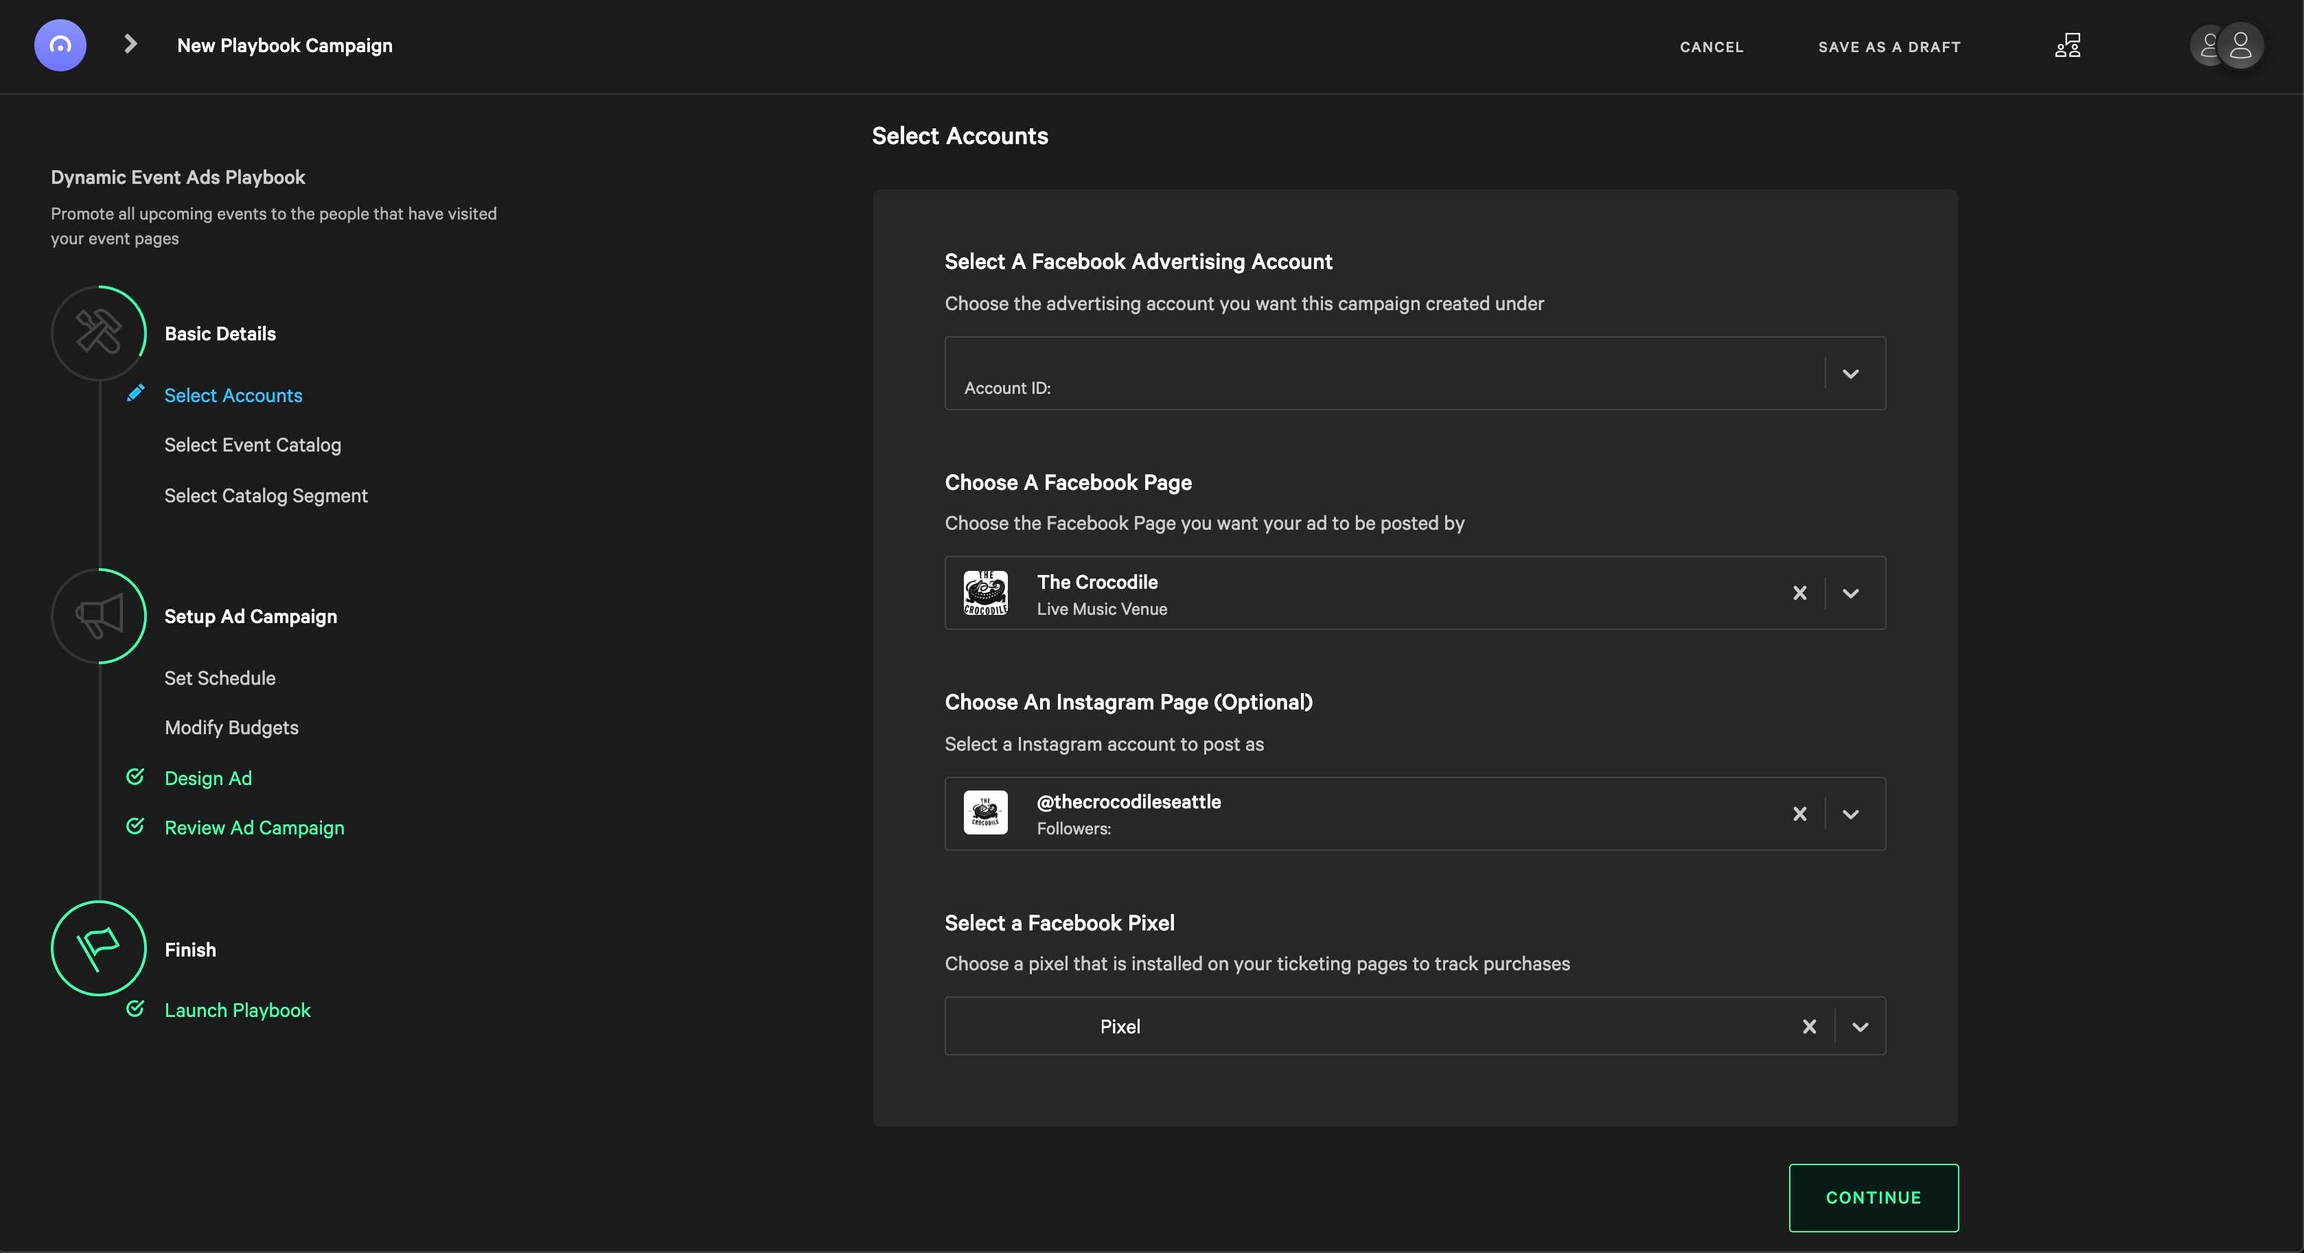Click the check icon beside Design Ad
Screen dimensions: 2304x1253
pyautogui.click(x=135, y=777)
